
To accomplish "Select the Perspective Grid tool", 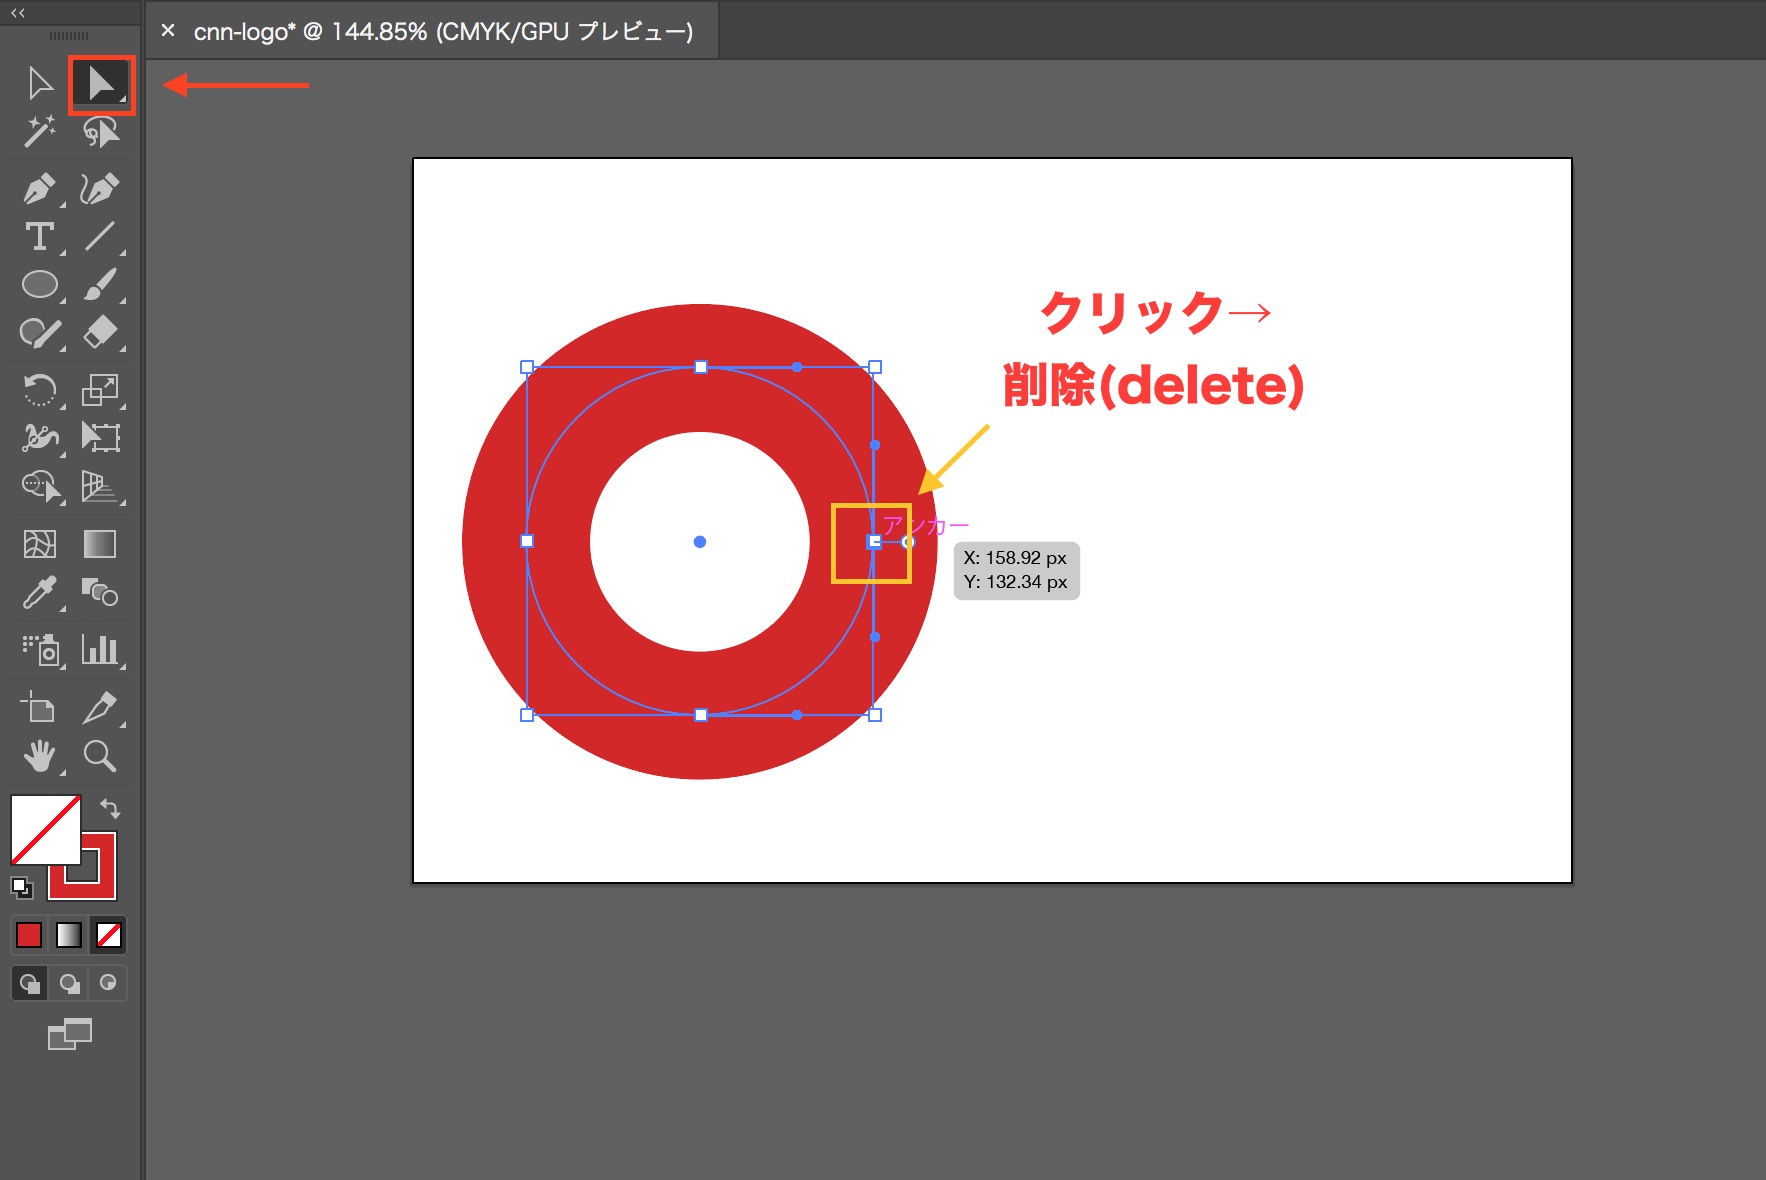I will [x=100, y=486].
